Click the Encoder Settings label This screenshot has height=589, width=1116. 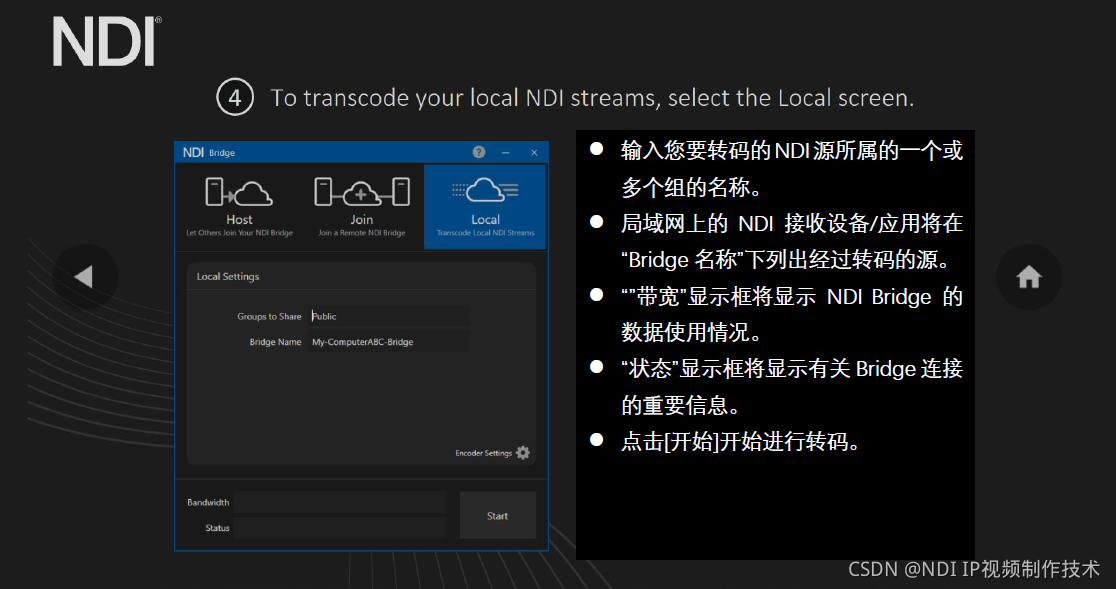pos(483,453)
